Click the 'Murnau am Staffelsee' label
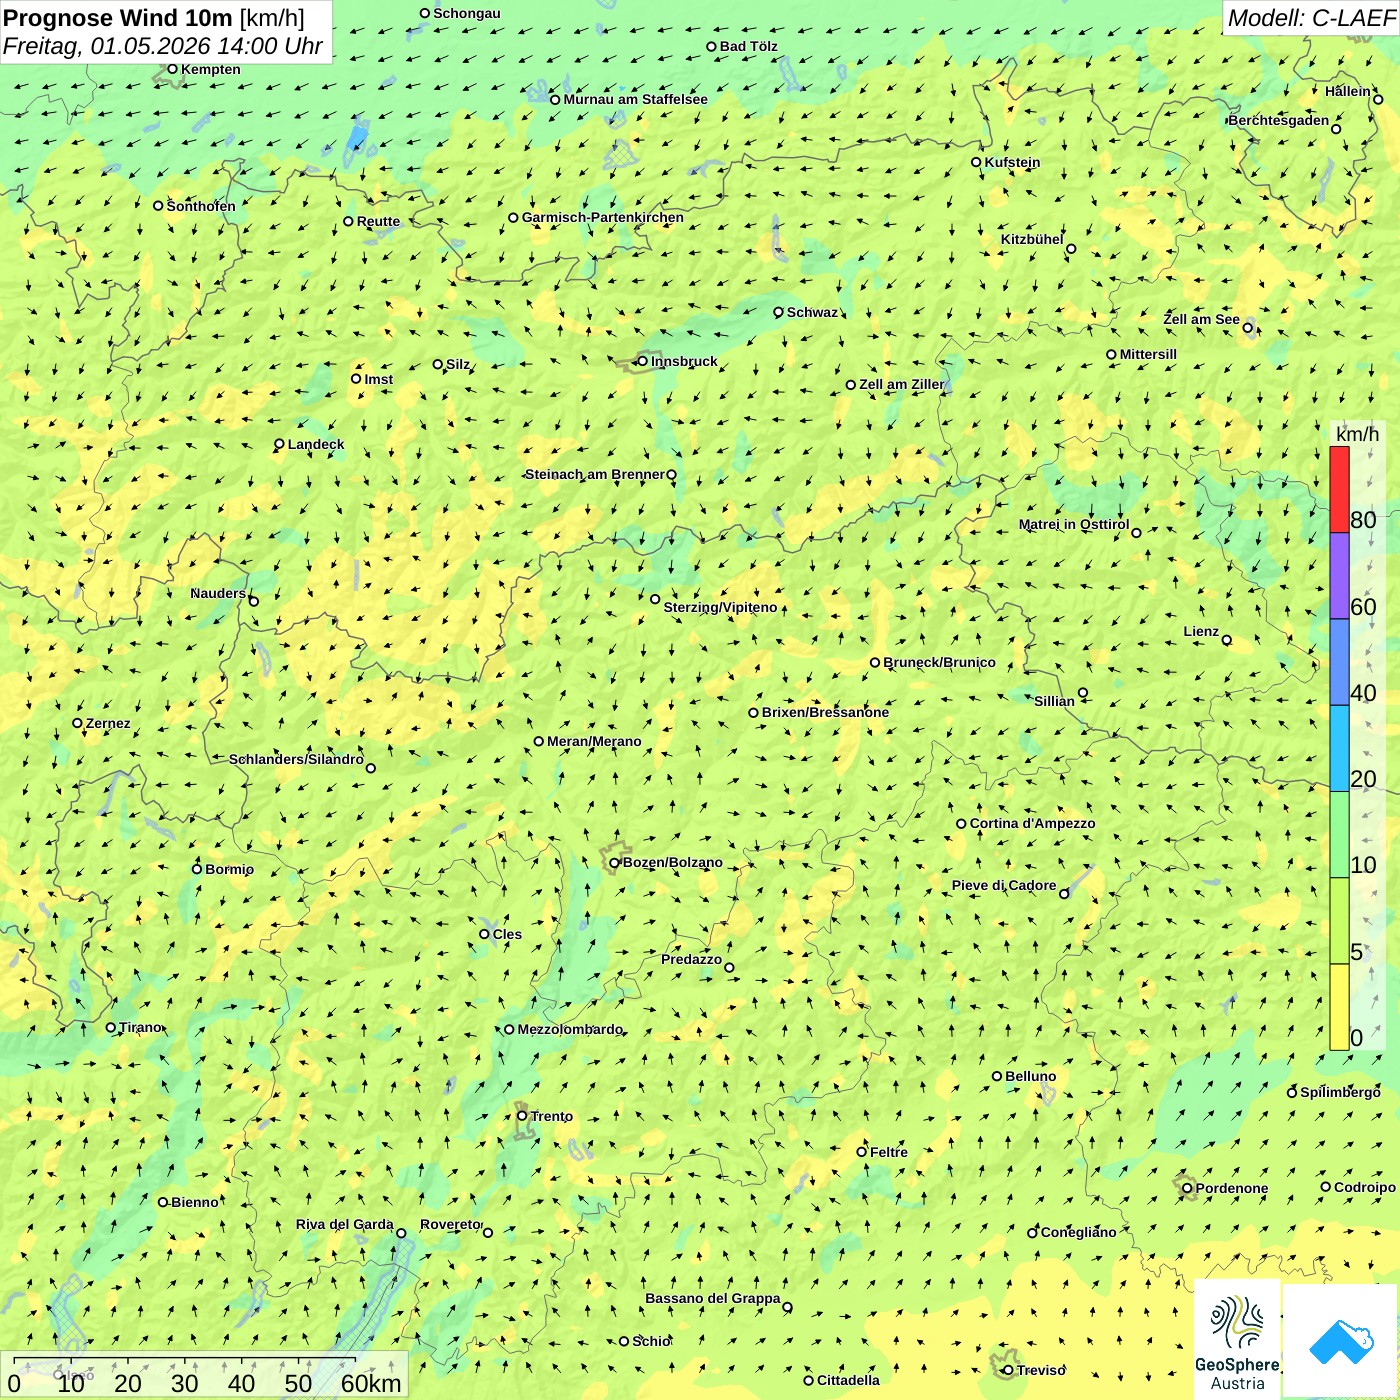The image size is (1400, 1400). tap(635, 99)
